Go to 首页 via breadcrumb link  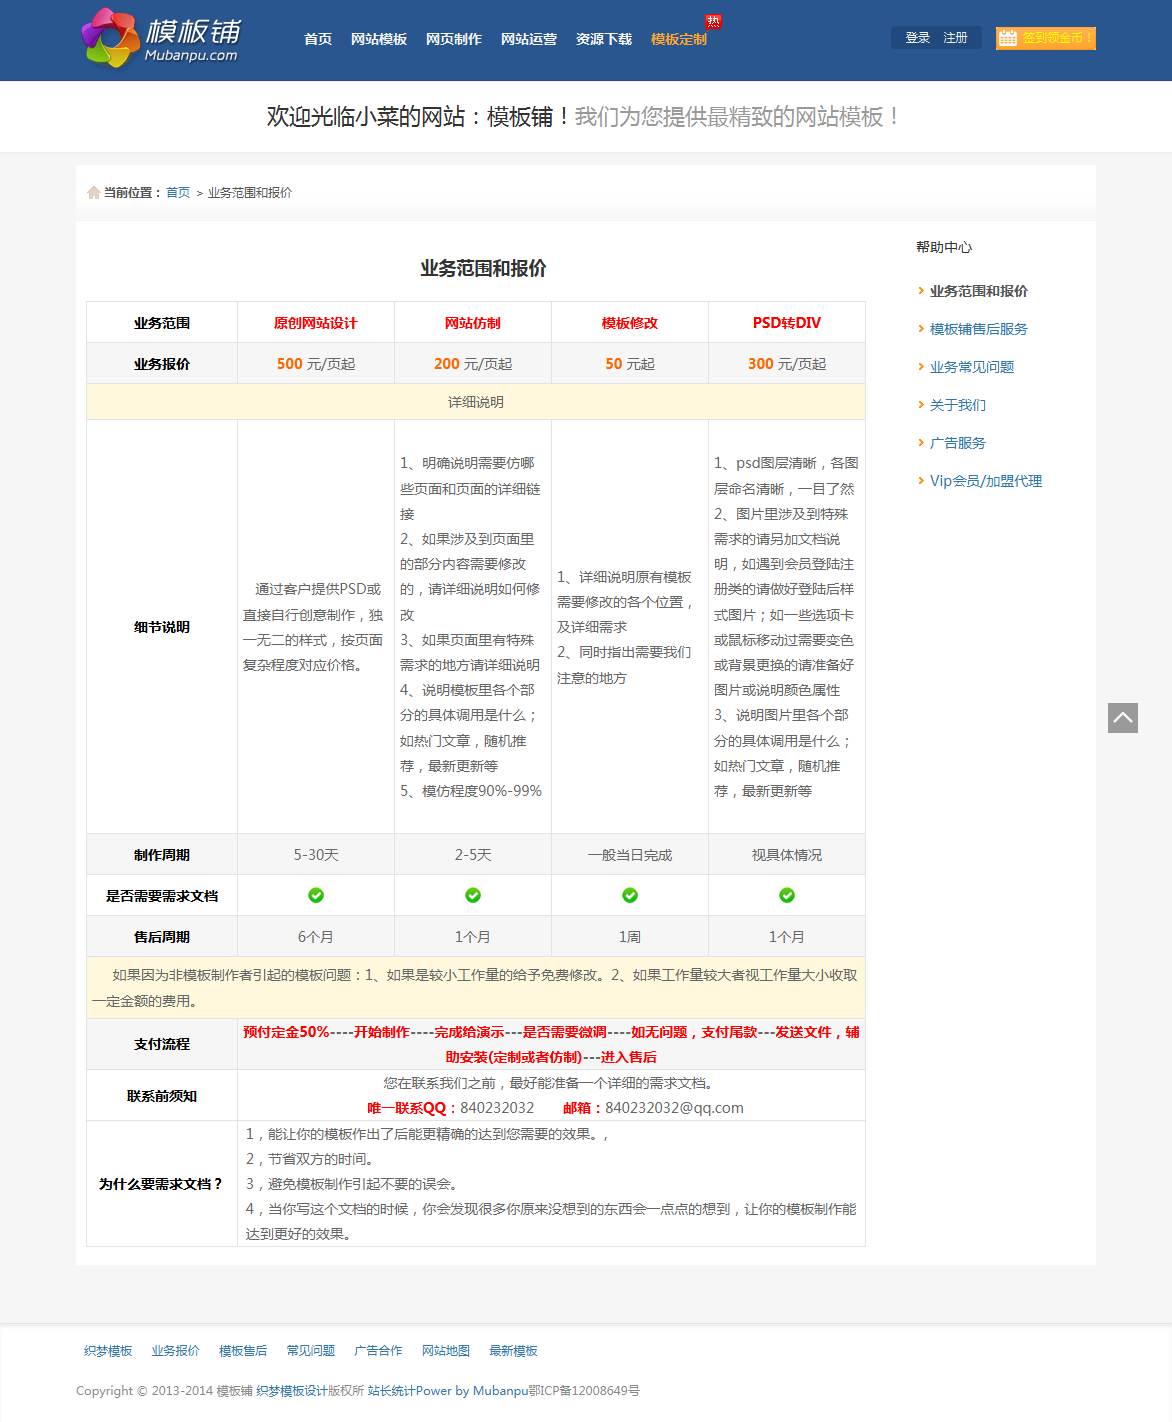(x=178, y=193)
